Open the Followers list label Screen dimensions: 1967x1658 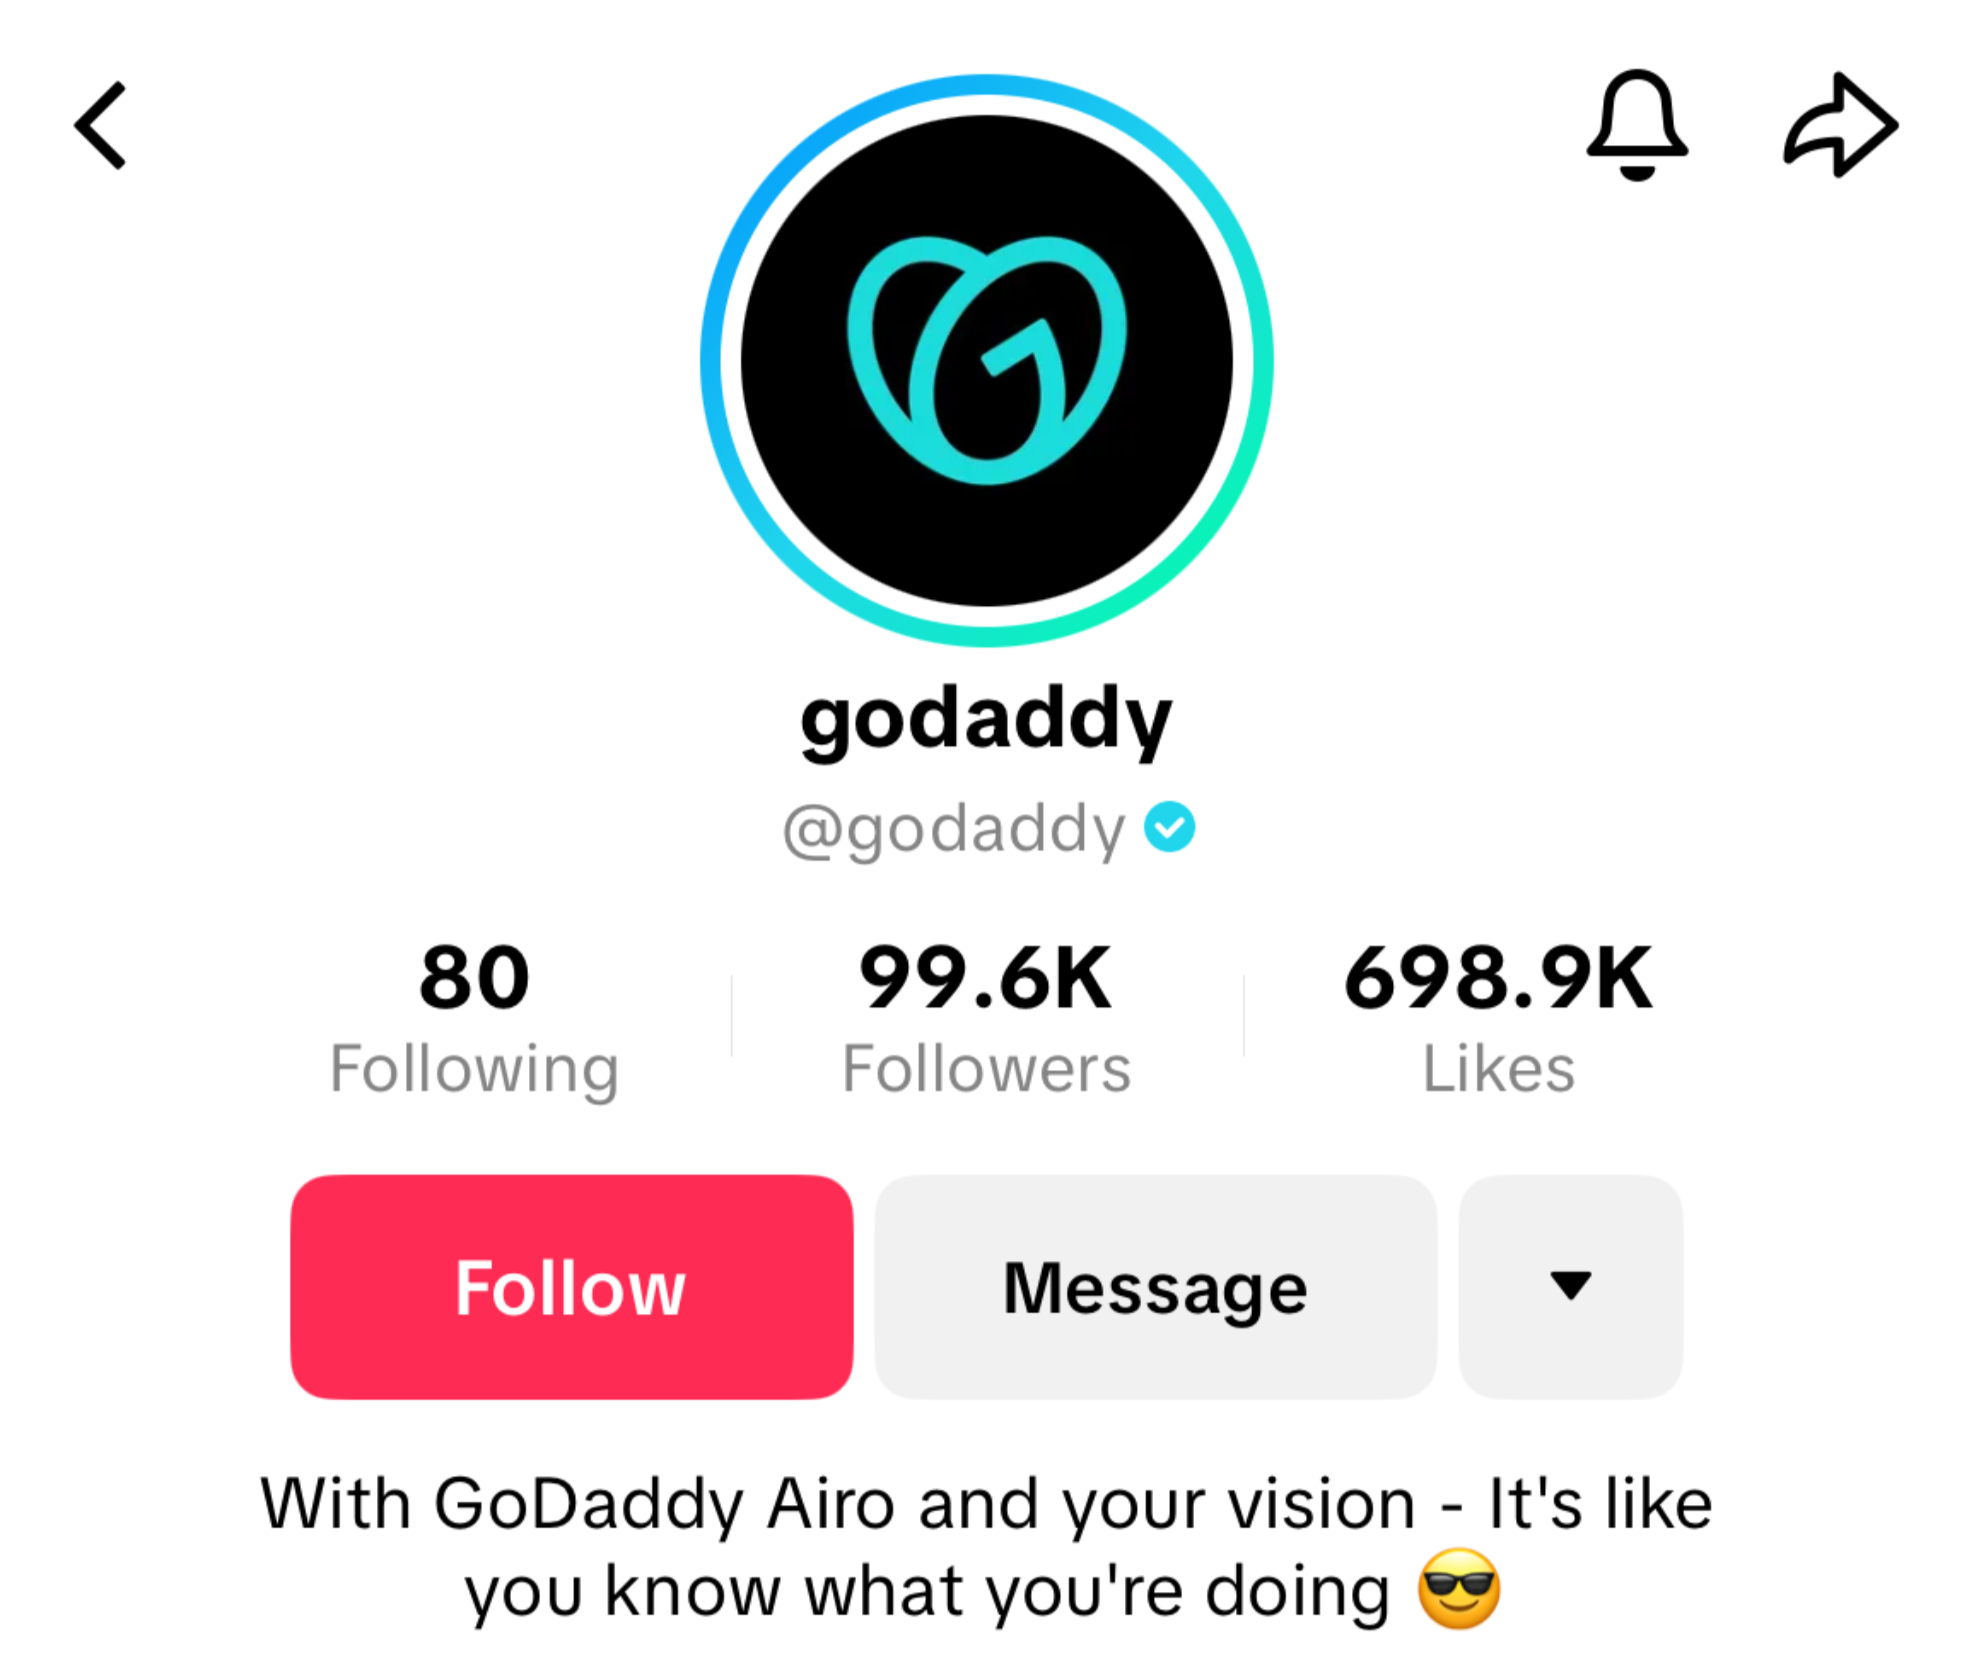pyautogui.click(x=985, y=1068)
